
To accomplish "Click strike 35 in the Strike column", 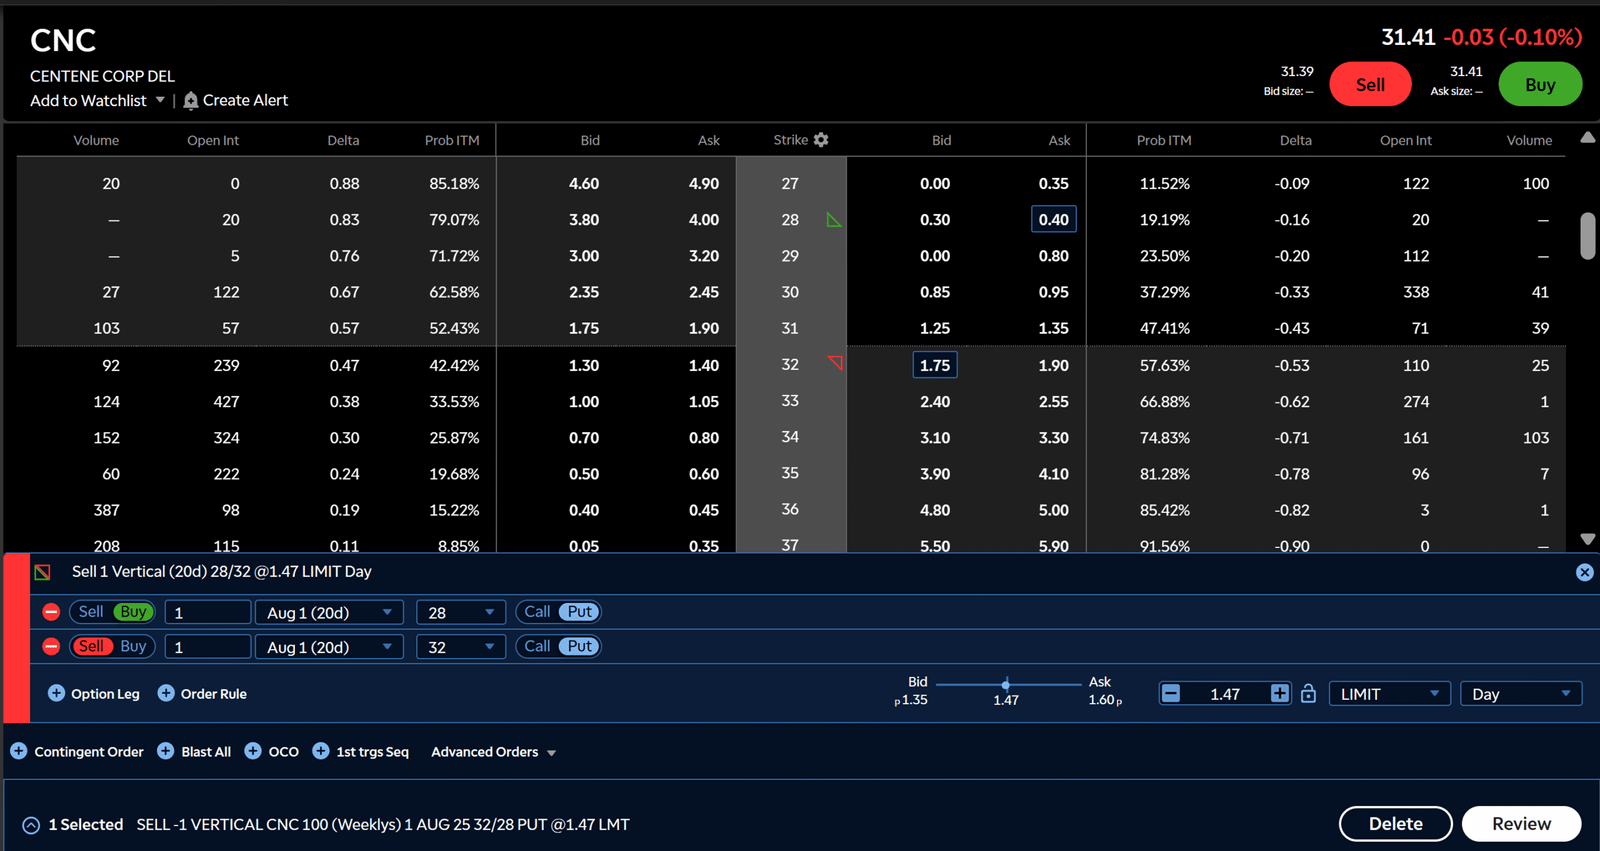I will [x=790, y=473].
